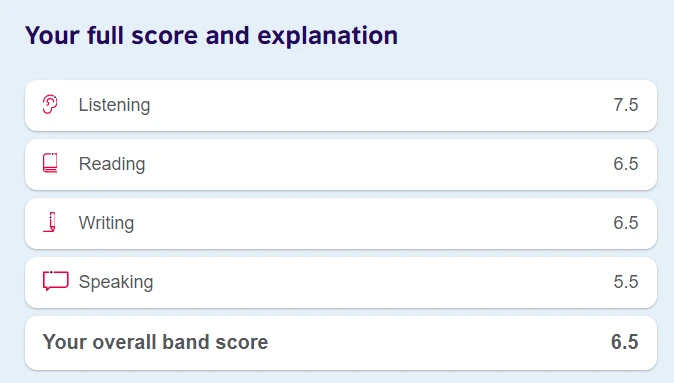Expand the Writing score card
The image size is (674, 383).
click(341, 224)
